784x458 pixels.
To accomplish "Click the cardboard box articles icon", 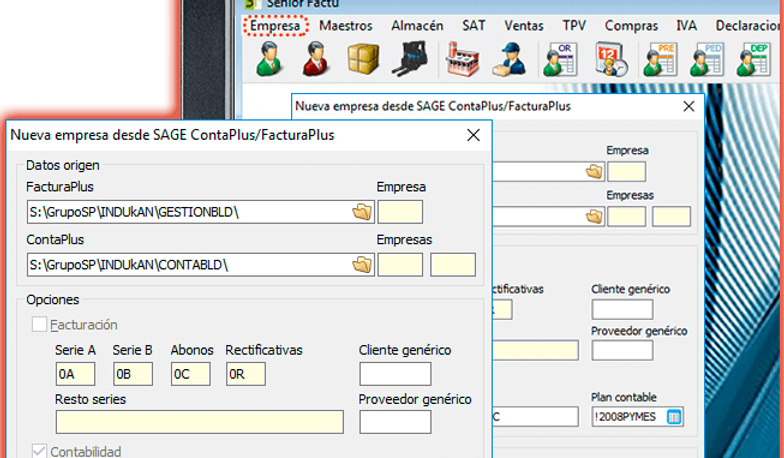I will click(363, 59).
